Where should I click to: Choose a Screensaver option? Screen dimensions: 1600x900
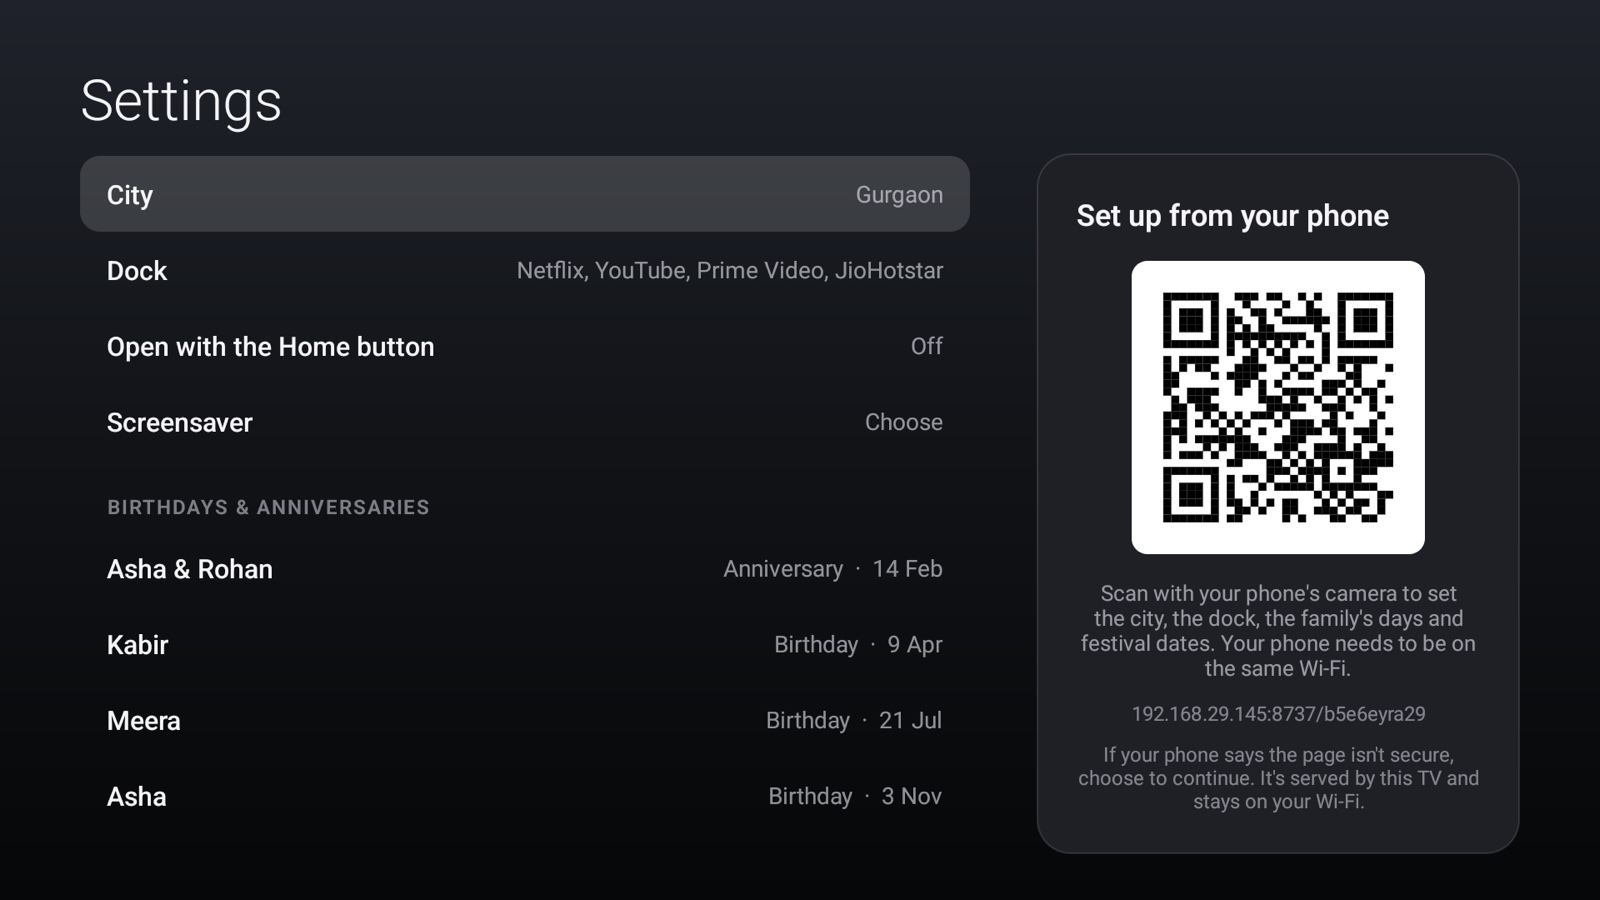point(525,422)
